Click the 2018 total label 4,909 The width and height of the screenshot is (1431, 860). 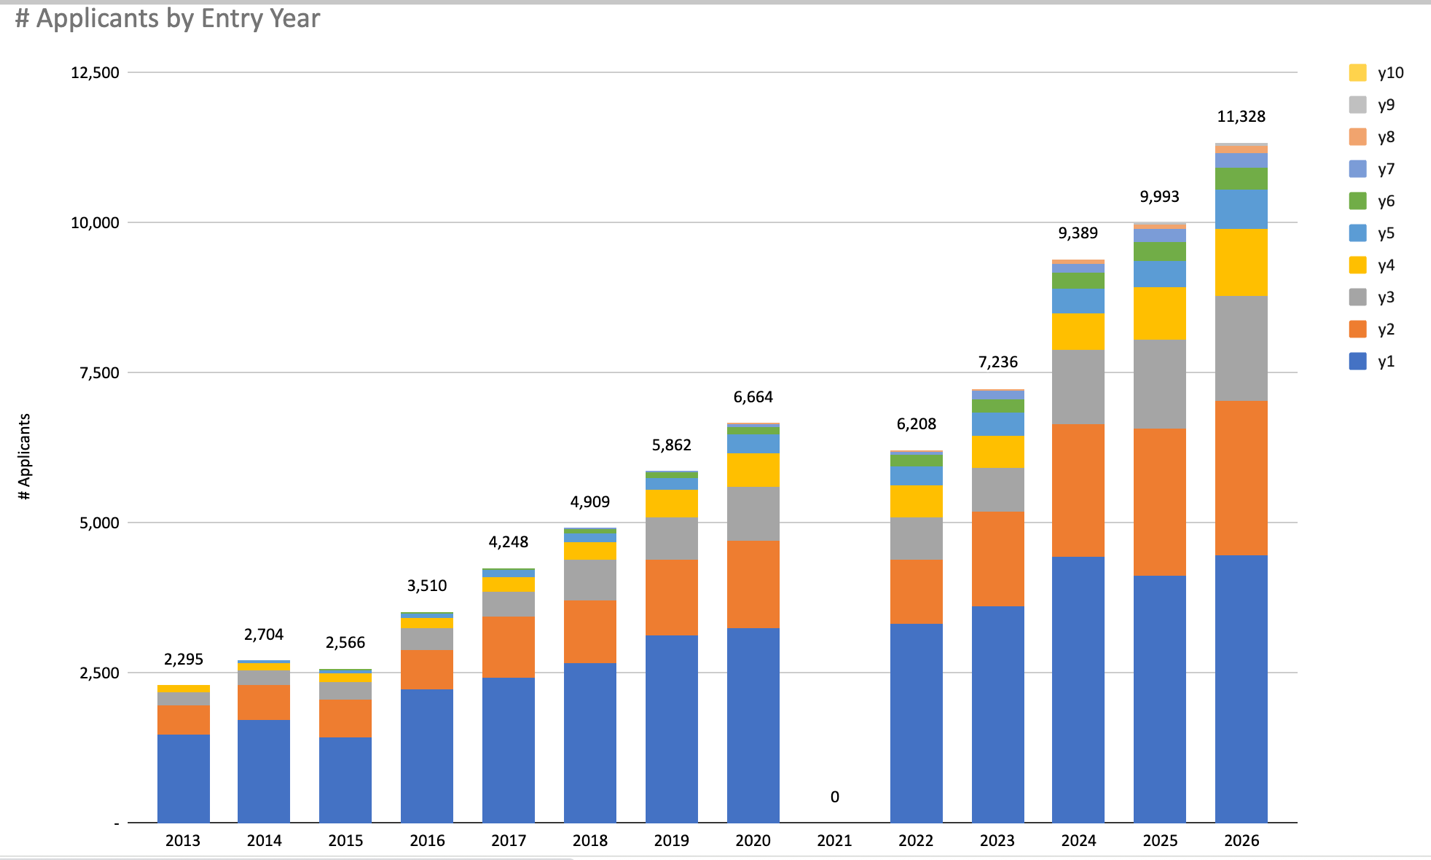[590, 502]
